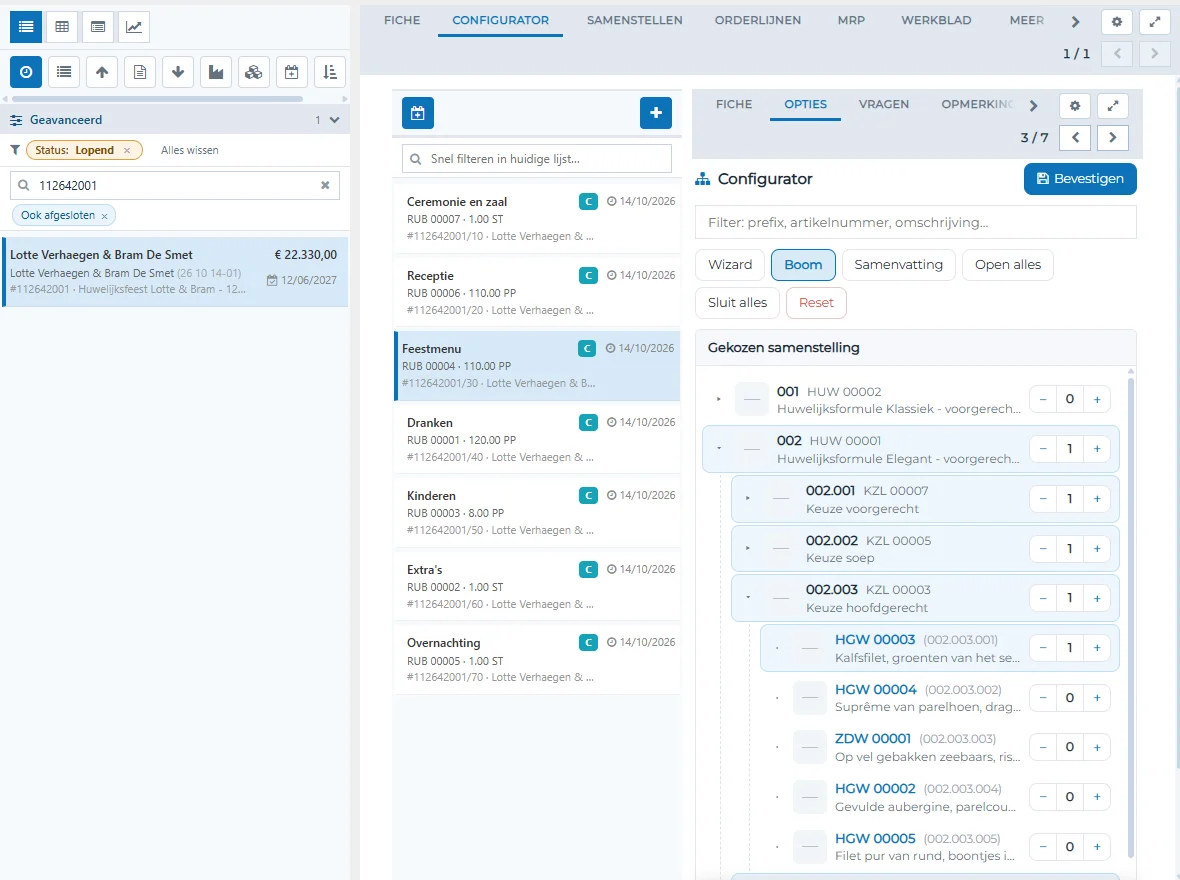Click the stacked cubes stock icon

pyautogui.click(x=254, y=72)
